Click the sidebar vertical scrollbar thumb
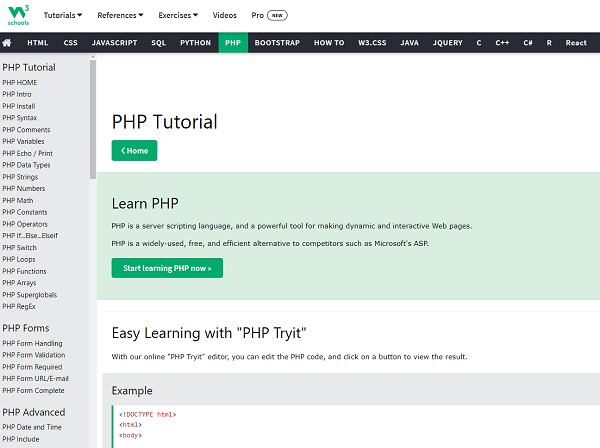Viewport: 600px width, 448px height. (93, 119)
